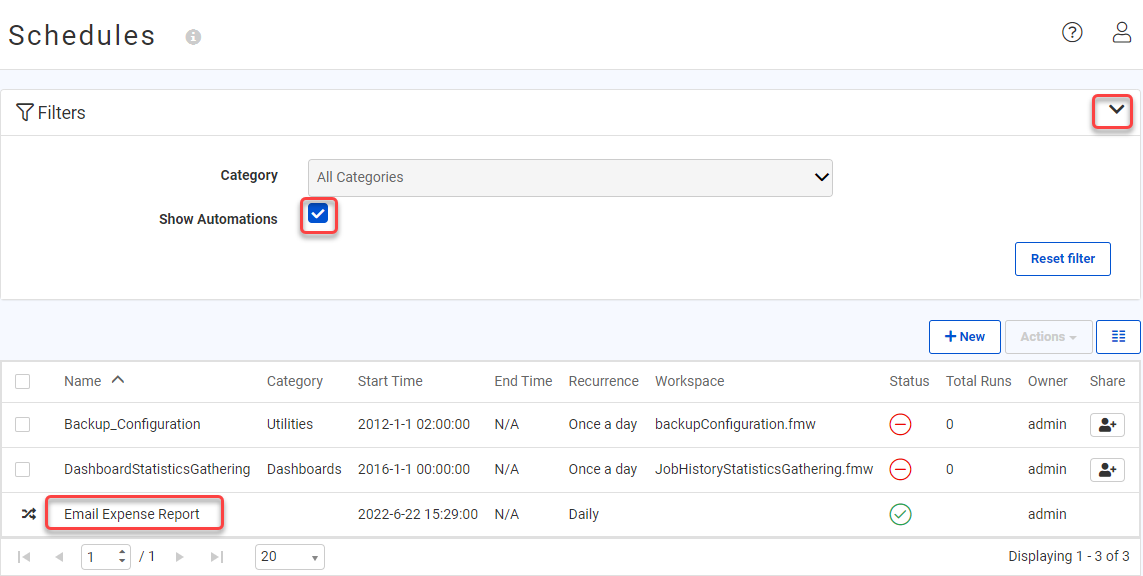Open the column display options icon next to Actions
Viewport: 1143px width, 576px height.
pyautogui.click(x=1118, y=337)
